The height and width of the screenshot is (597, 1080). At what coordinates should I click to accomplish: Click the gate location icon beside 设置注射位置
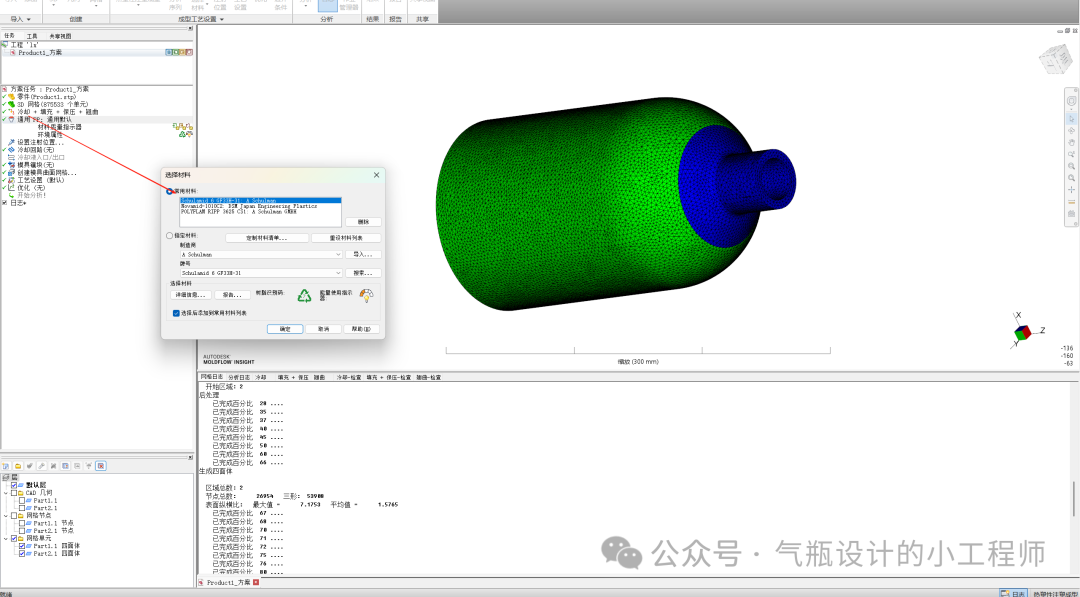[12, 143]
